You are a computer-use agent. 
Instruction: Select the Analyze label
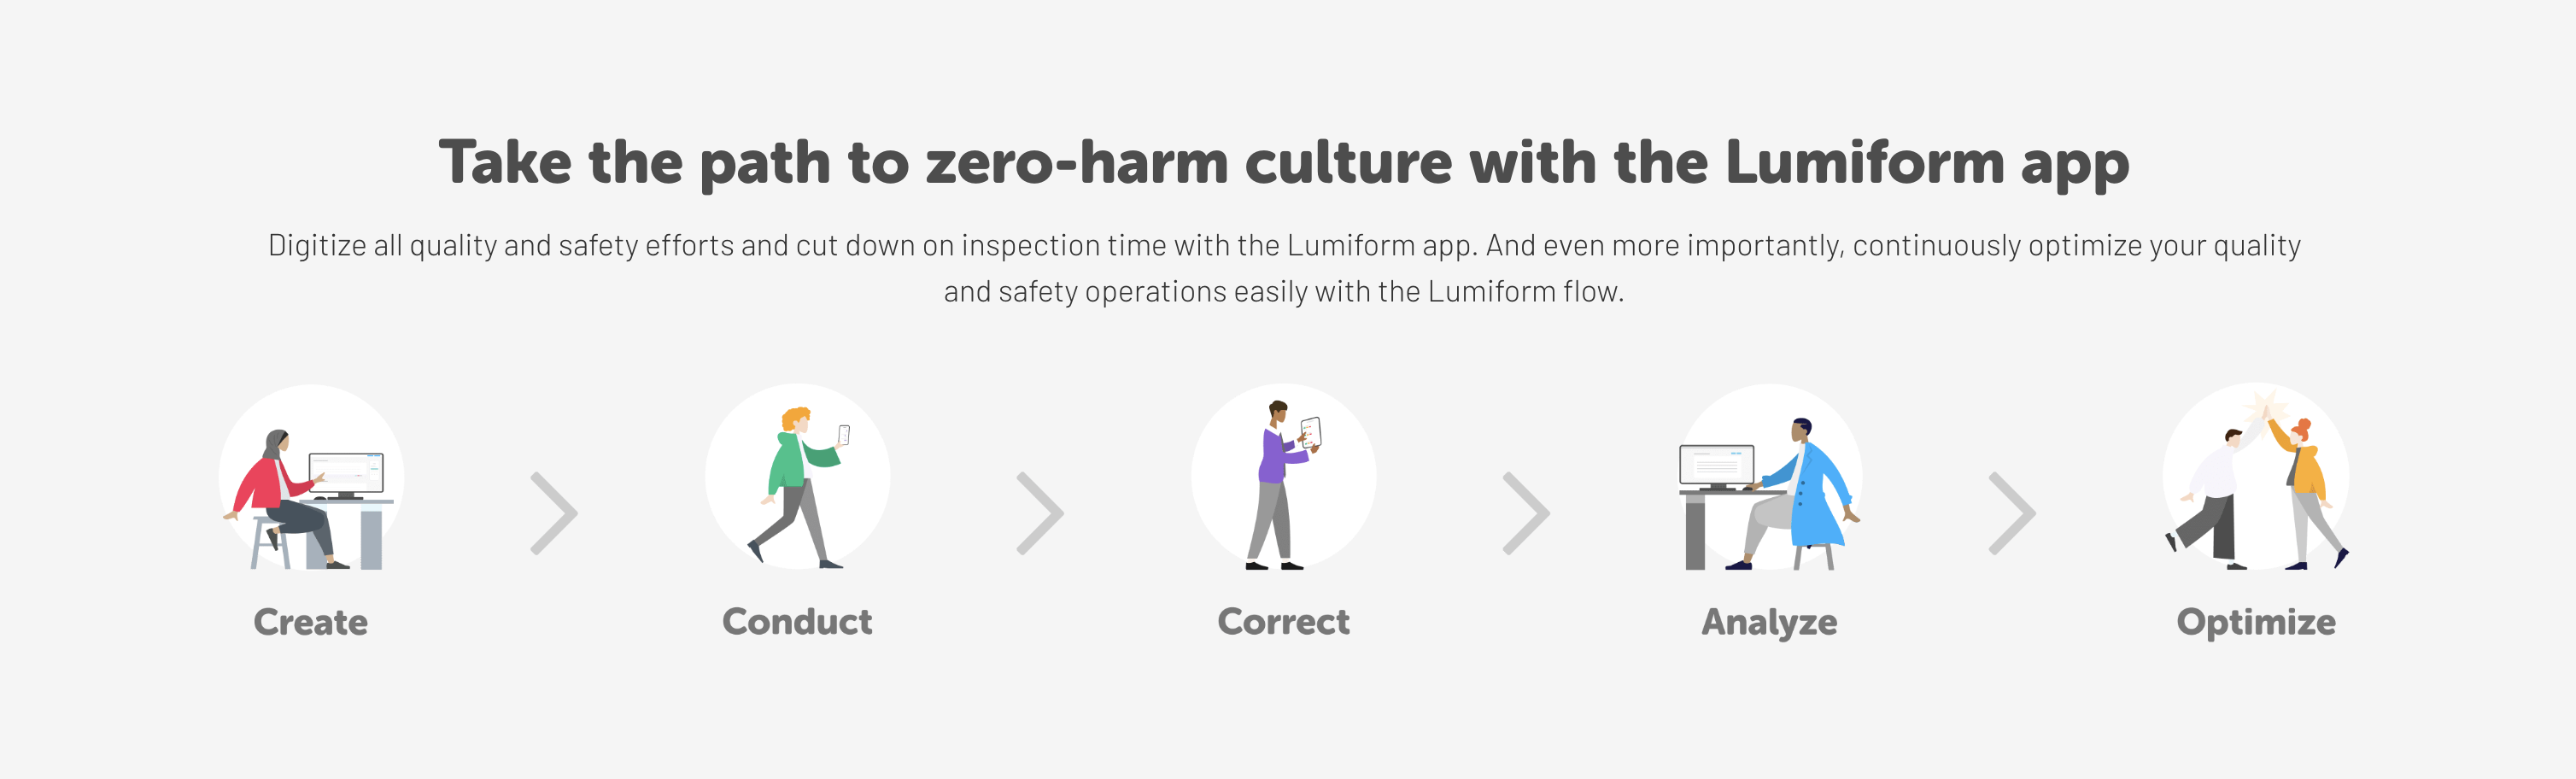click(1769, 623)
